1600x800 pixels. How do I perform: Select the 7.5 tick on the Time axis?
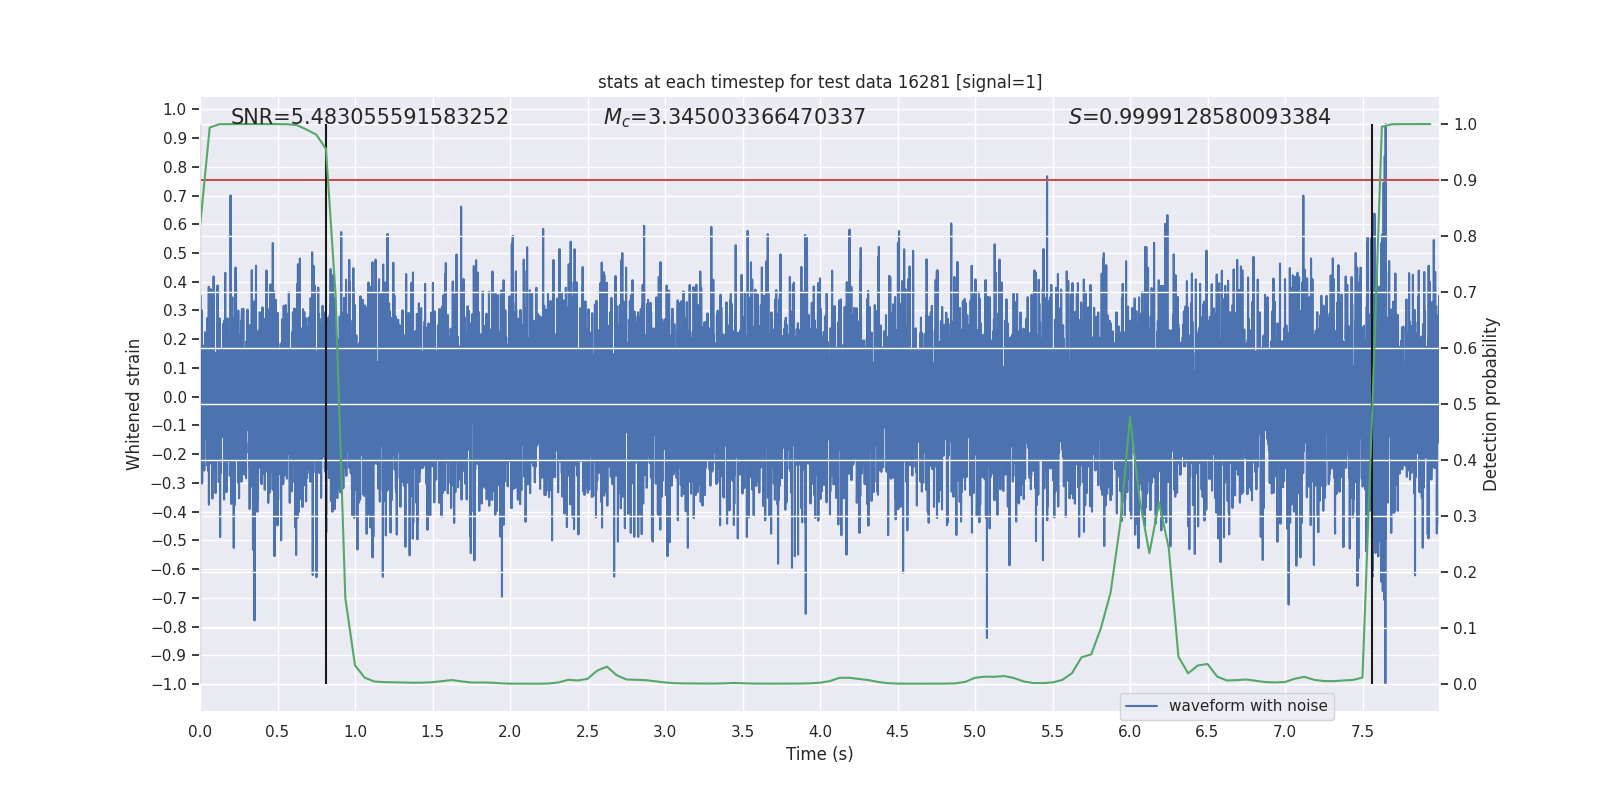point(1362,731)
